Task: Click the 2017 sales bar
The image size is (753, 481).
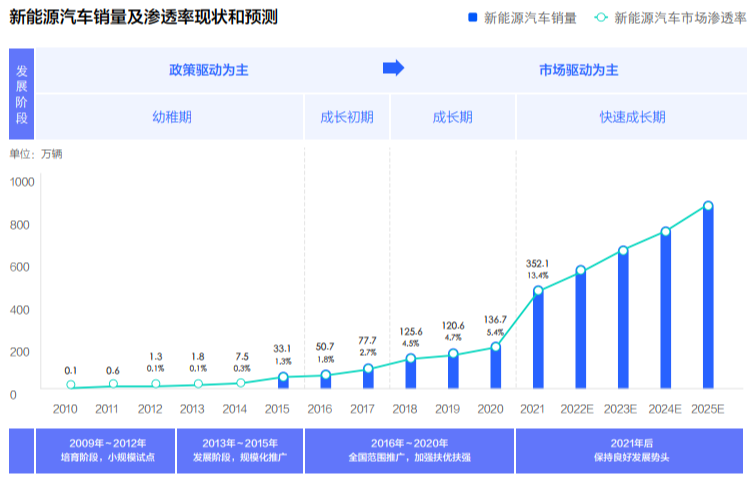Action: tap(368, 378)
